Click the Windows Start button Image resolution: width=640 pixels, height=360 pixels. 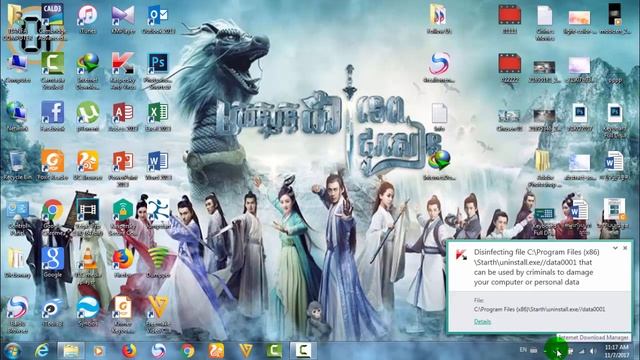(12, 350)
